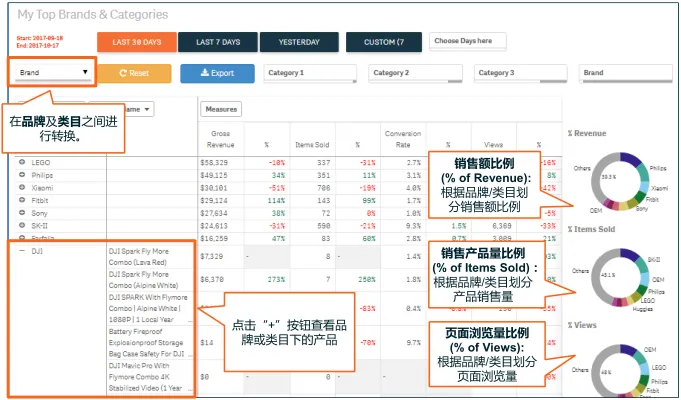The height and width of the screenshot is (400, 681).
Task: Click the Conversion Rate column header
Action: point(403,139)
